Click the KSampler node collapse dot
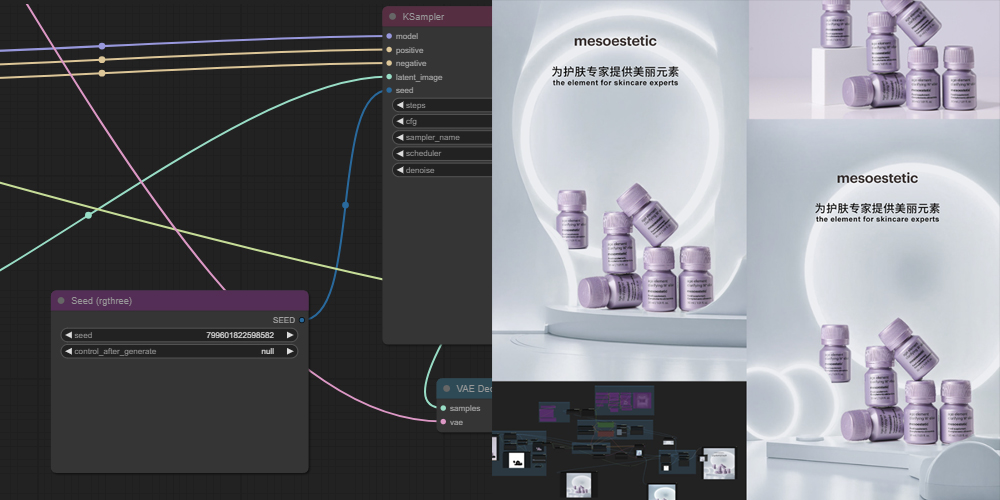 coord(393,17)
